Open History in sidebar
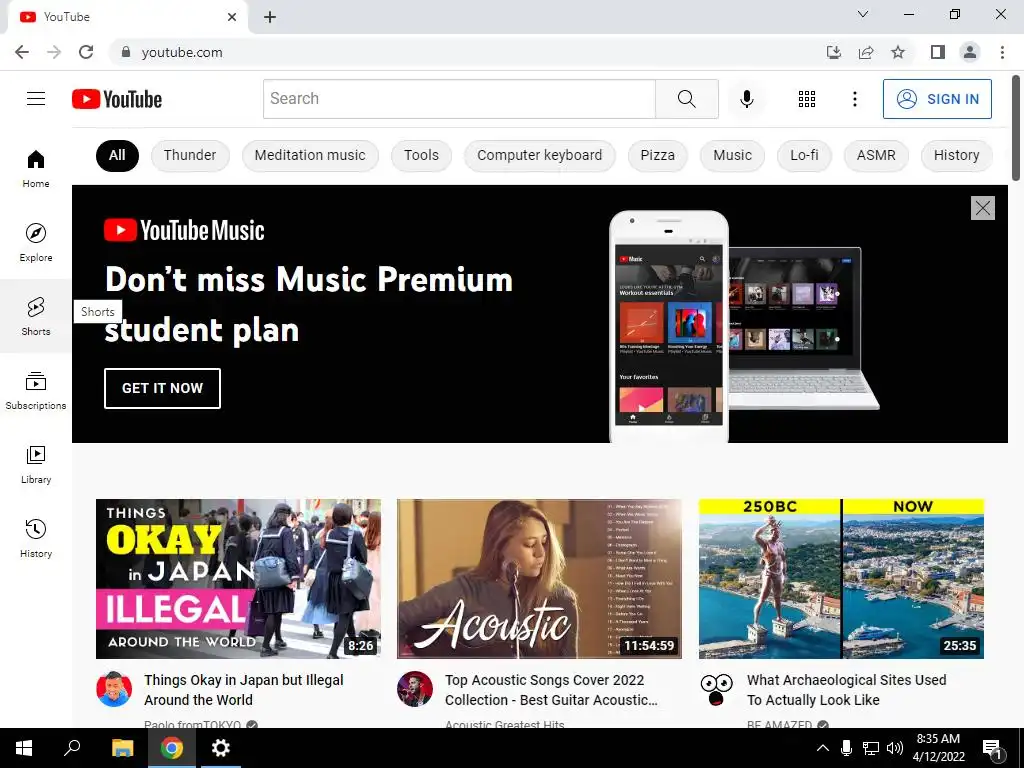 (x=36, y=538)
